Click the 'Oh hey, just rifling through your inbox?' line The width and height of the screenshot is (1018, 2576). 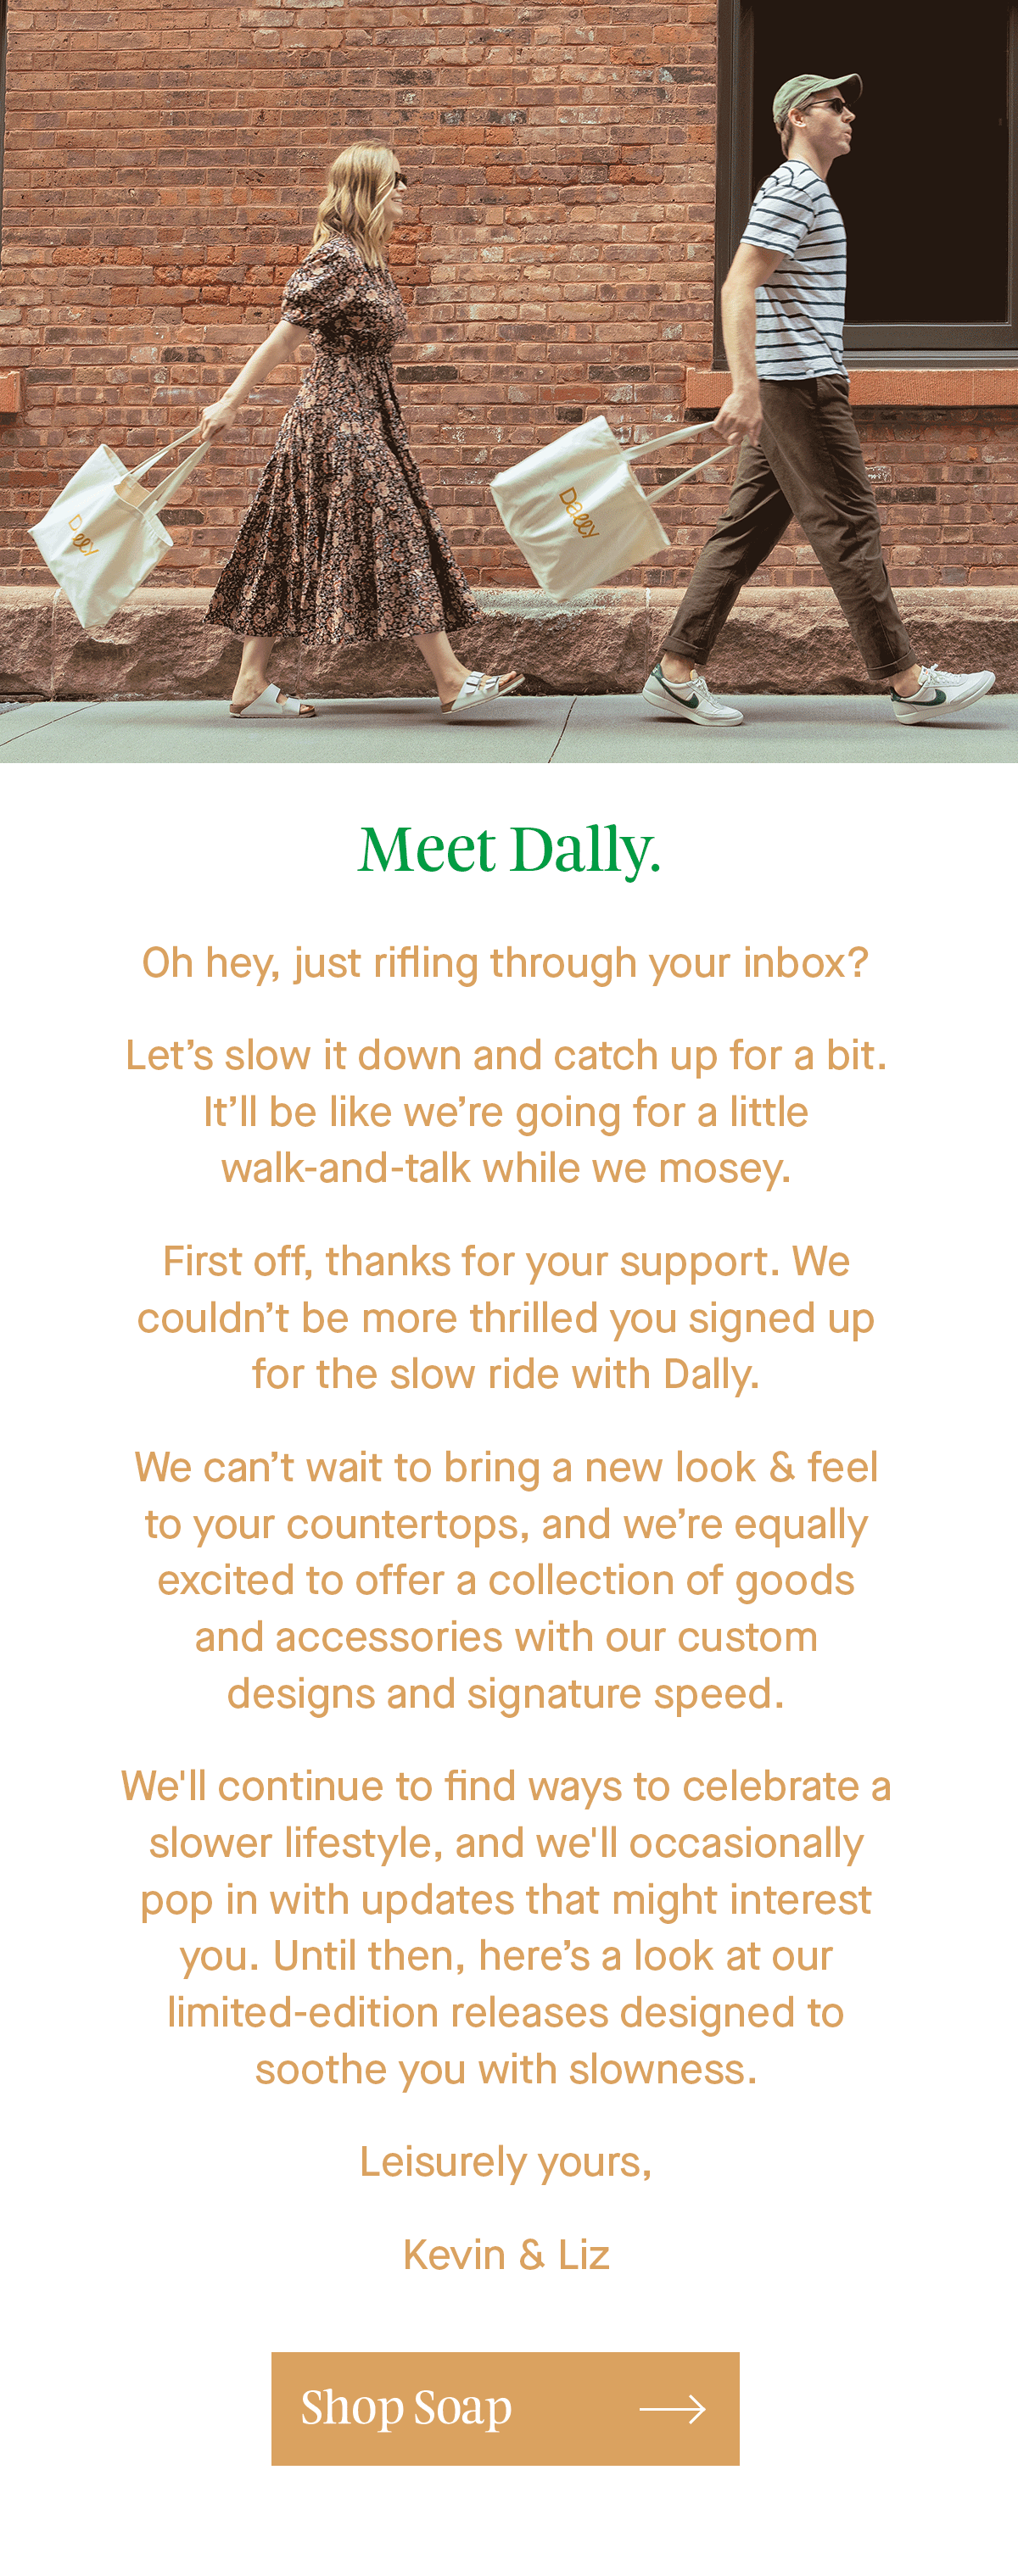[x=505, y=963]
